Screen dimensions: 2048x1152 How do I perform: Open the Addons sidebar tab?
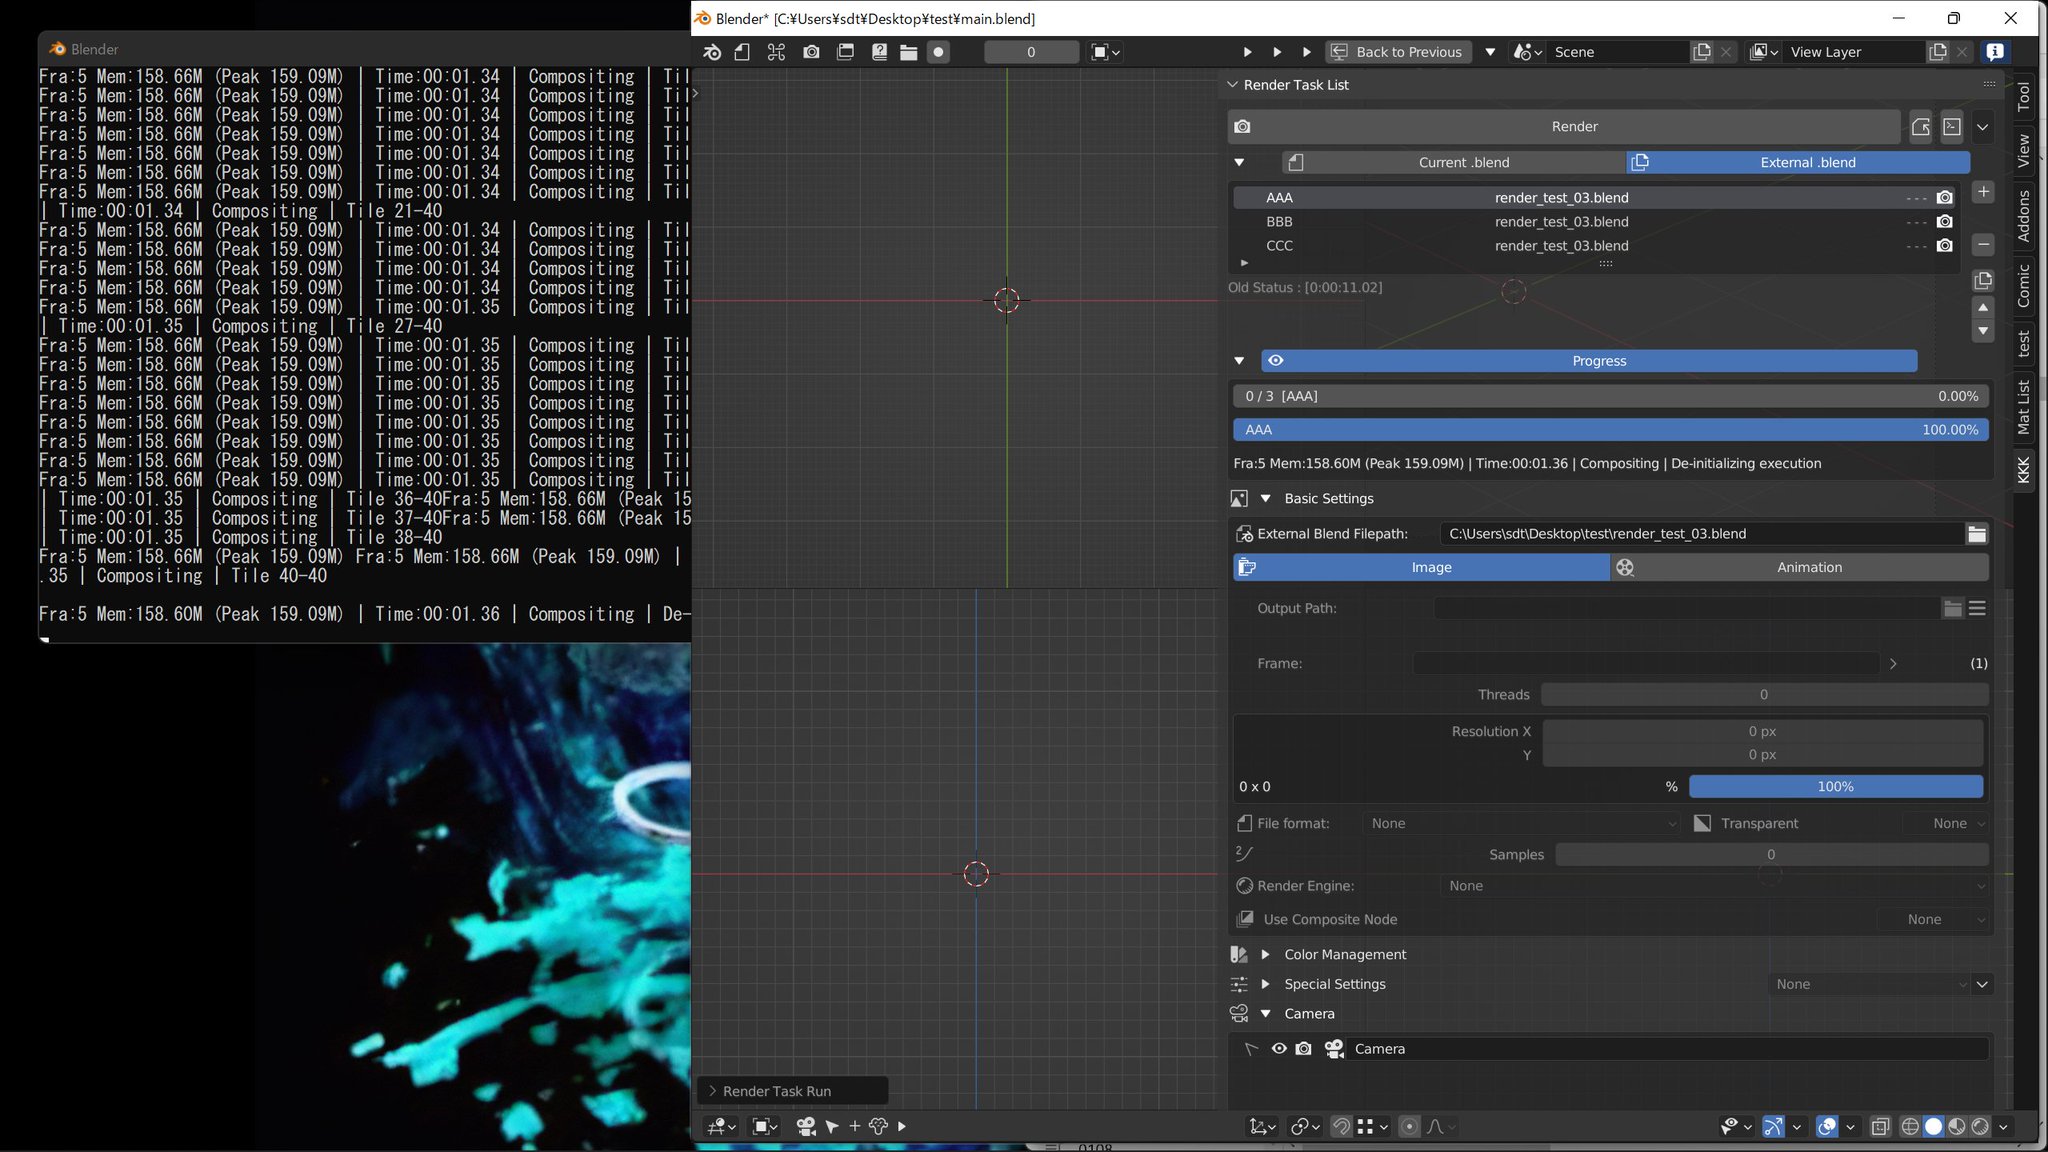tap(2023, 215)
